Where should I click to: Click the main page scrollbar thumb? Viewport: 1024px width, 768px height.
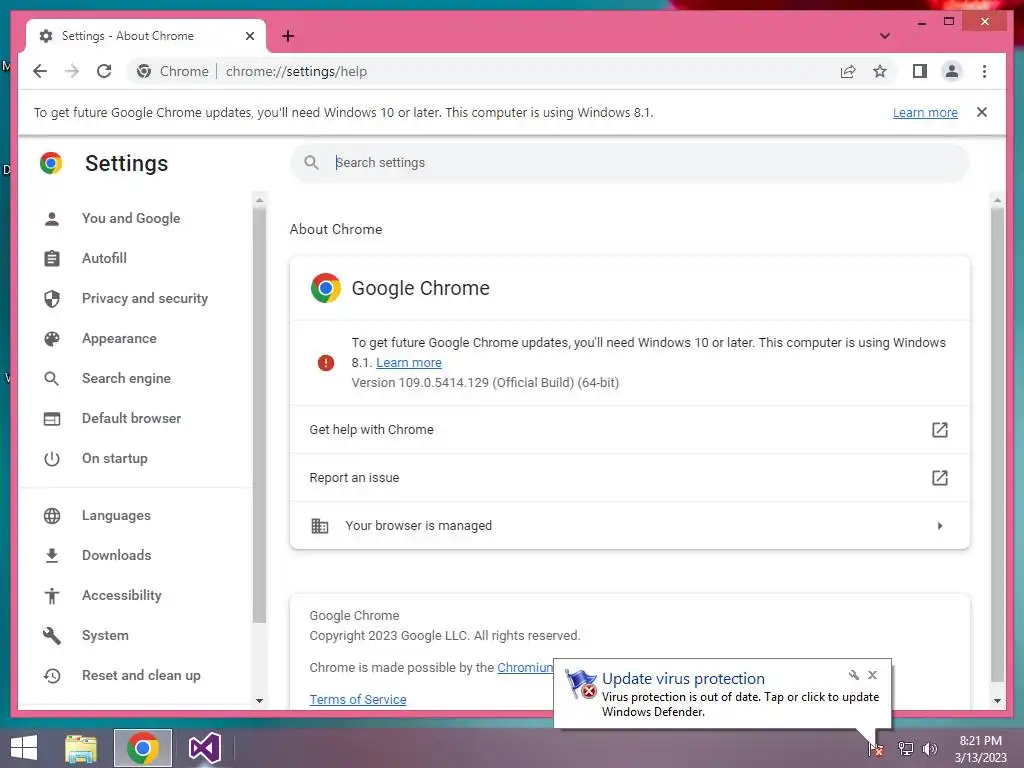997,444
